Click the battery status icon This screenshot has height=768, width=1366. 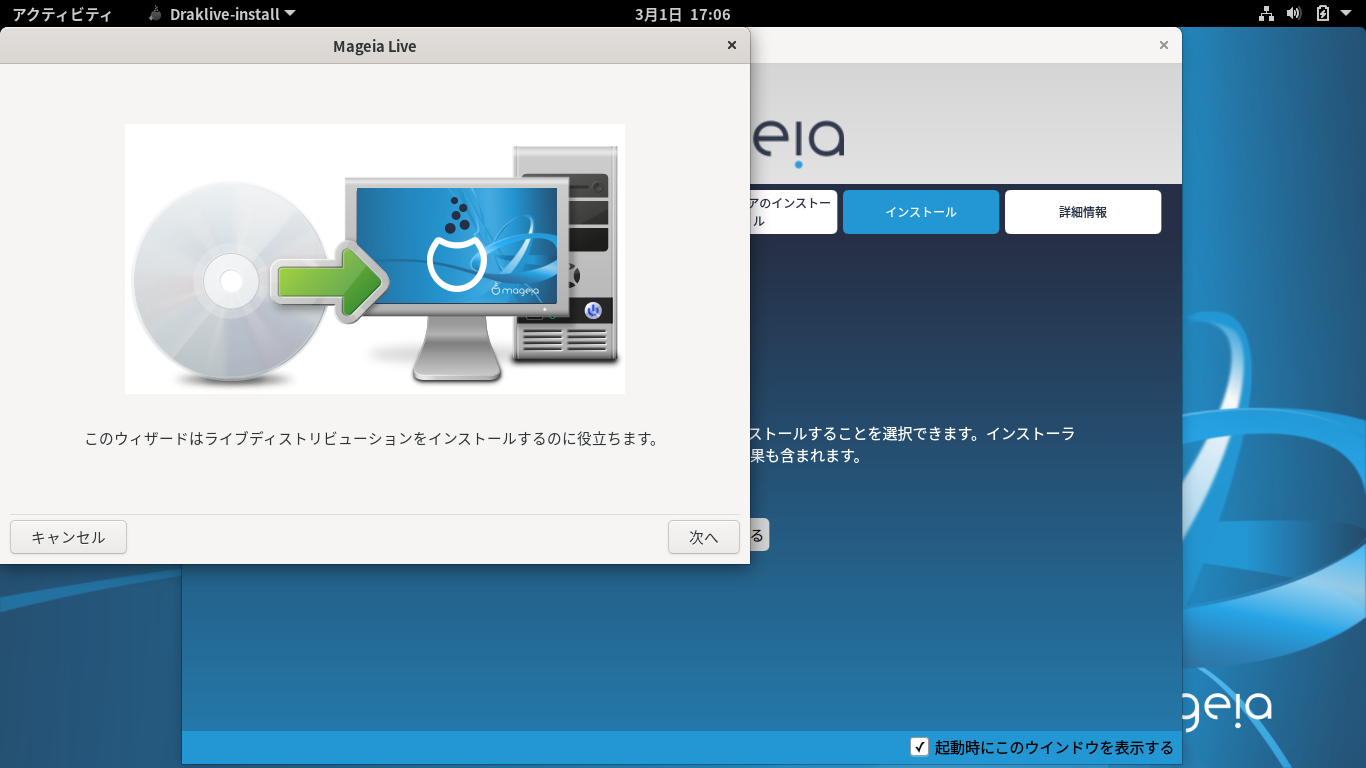click(1322, 14)
